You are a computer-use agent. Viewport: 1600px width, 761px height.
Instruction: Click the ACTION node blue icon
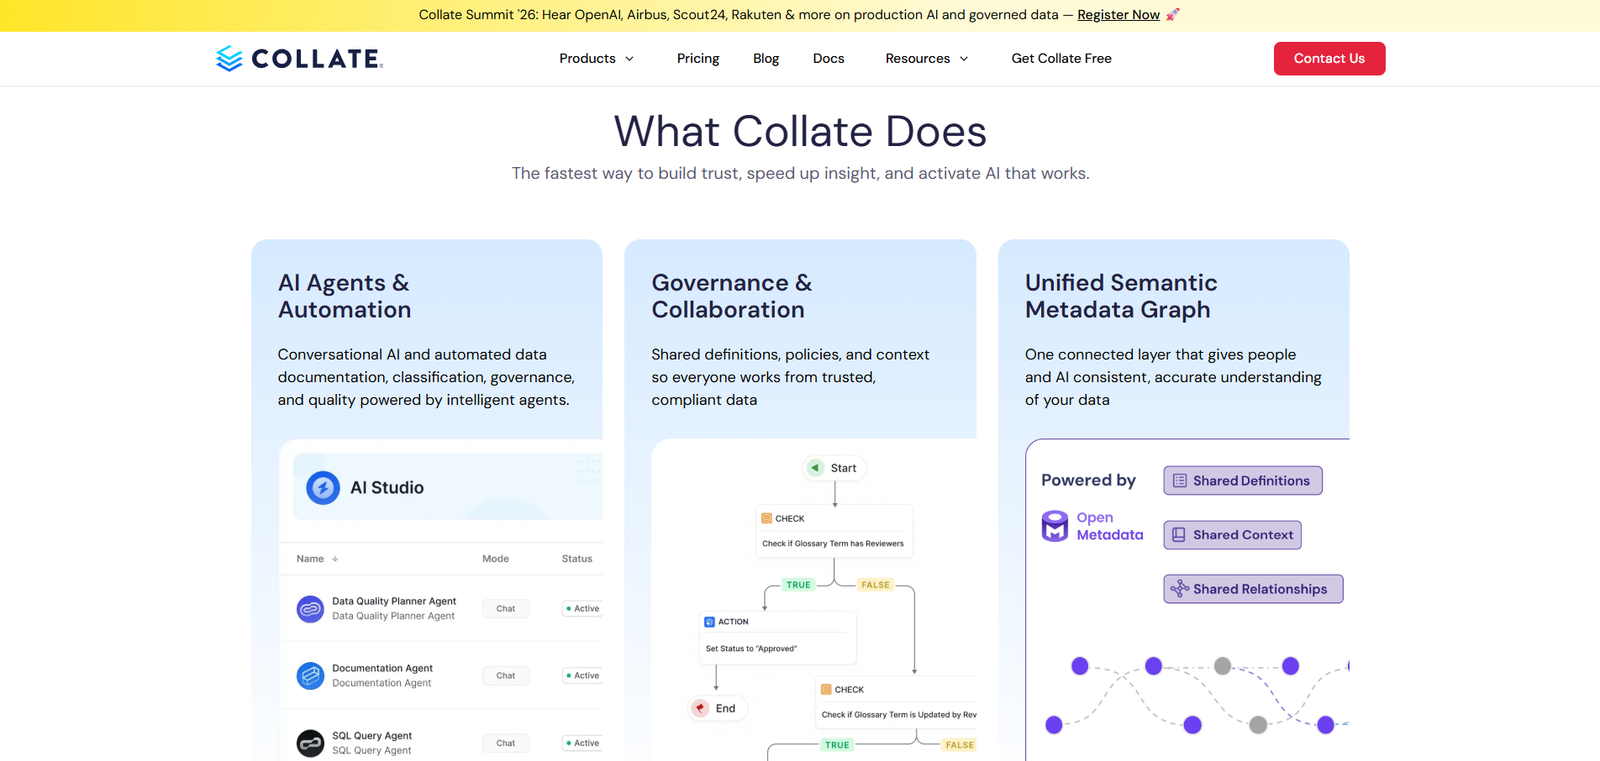pos(709,622)
